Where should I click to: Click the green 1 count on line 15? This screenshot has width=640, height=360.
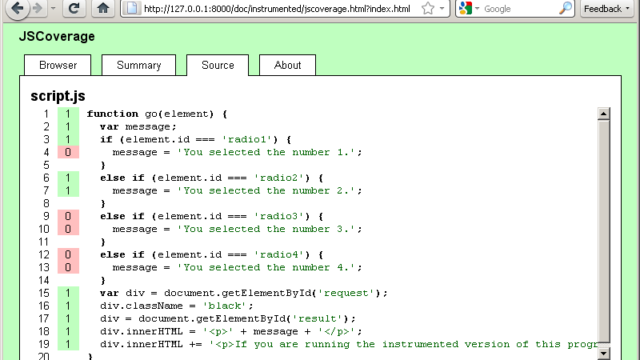point(68,293)
